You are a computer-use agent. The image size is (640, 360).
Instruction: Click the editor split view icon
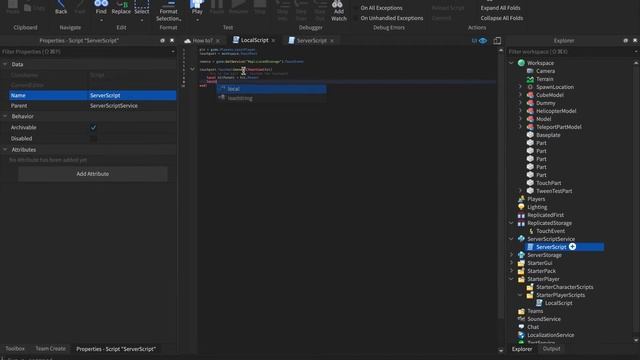497,40
